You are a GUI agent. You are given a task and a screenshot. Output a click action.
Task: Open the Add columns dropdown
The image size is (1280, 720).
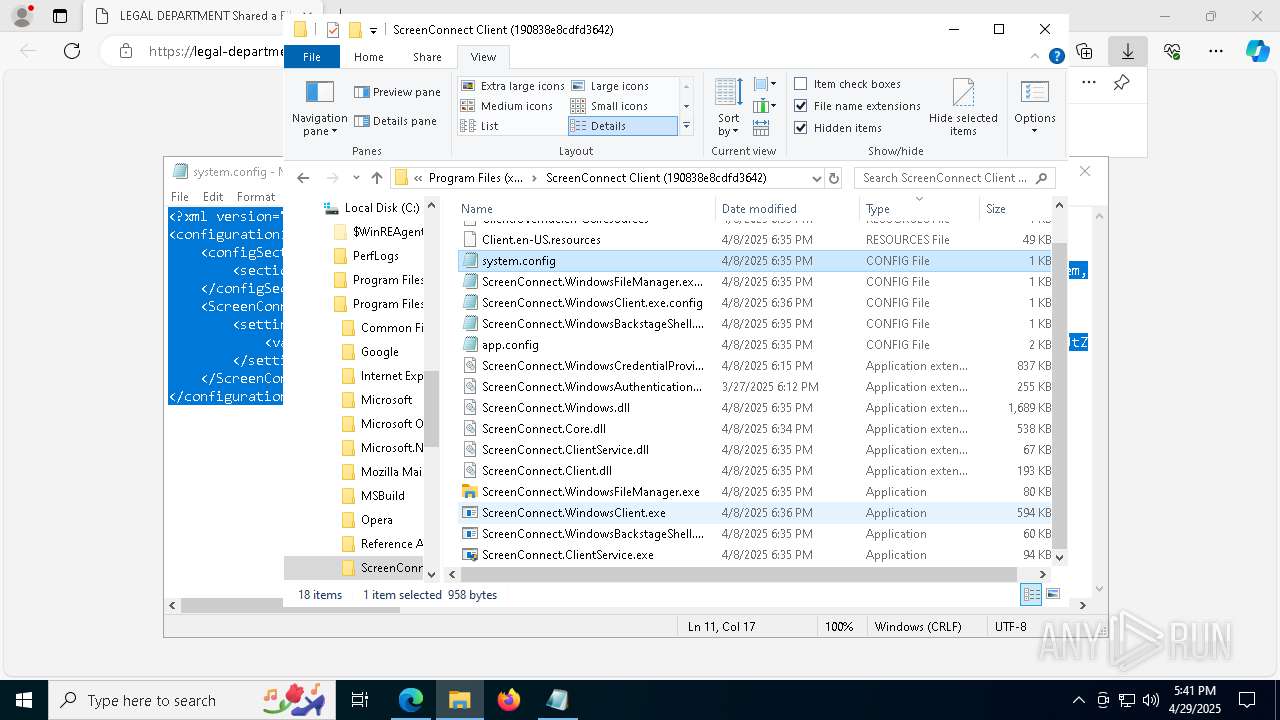pos(765,106)
